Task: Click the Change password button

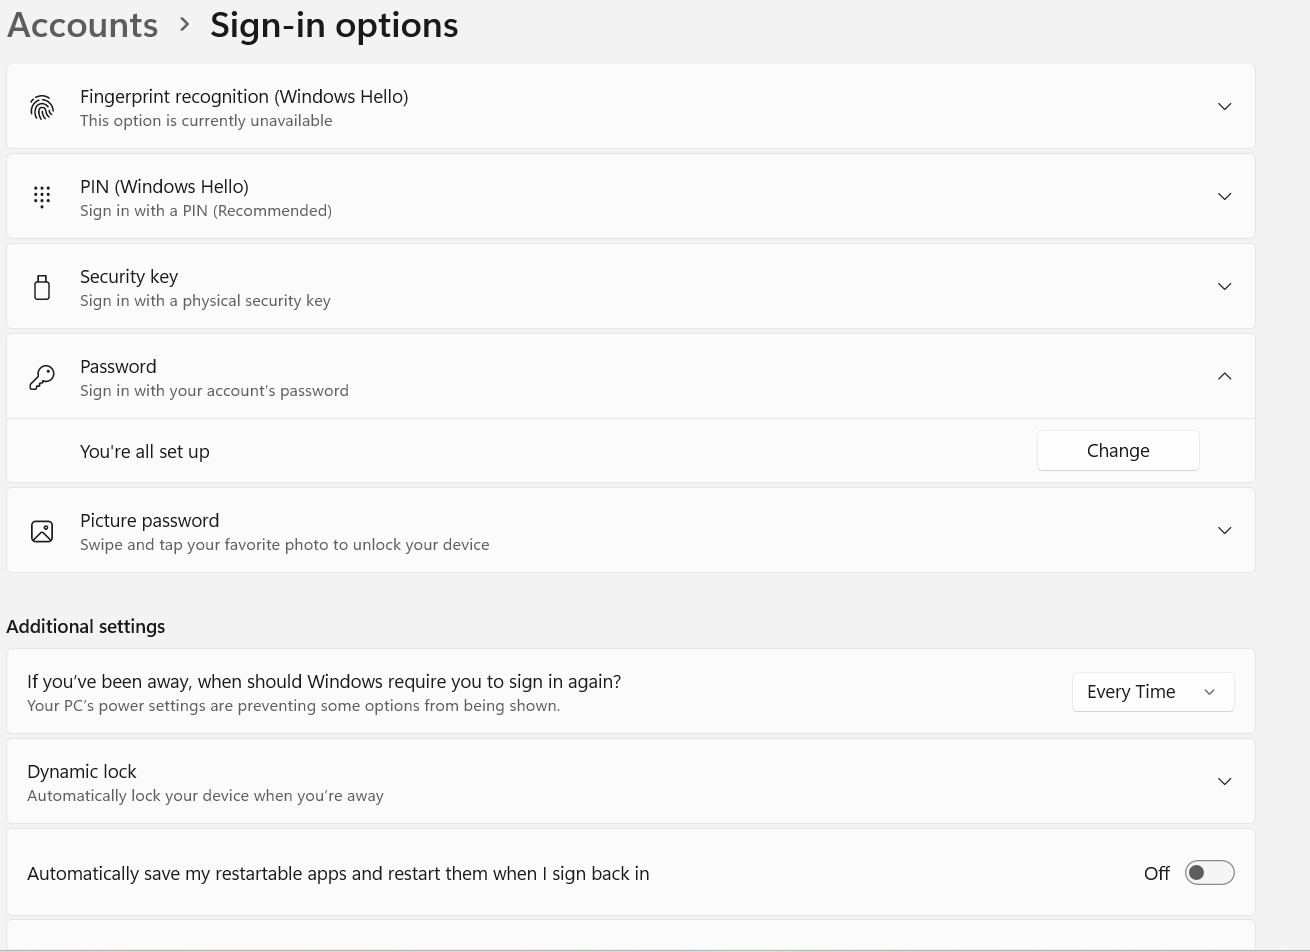Action: 1117,451
